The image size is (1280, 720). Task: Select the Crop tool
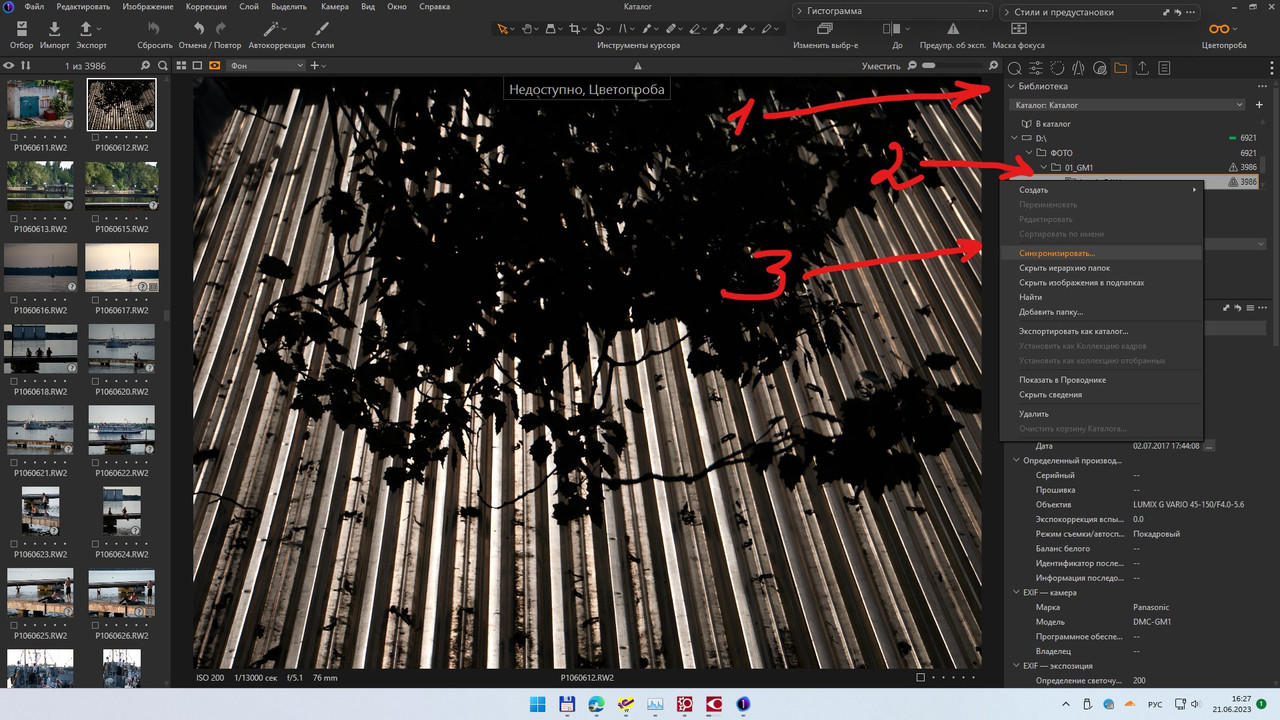click(575, 29)
